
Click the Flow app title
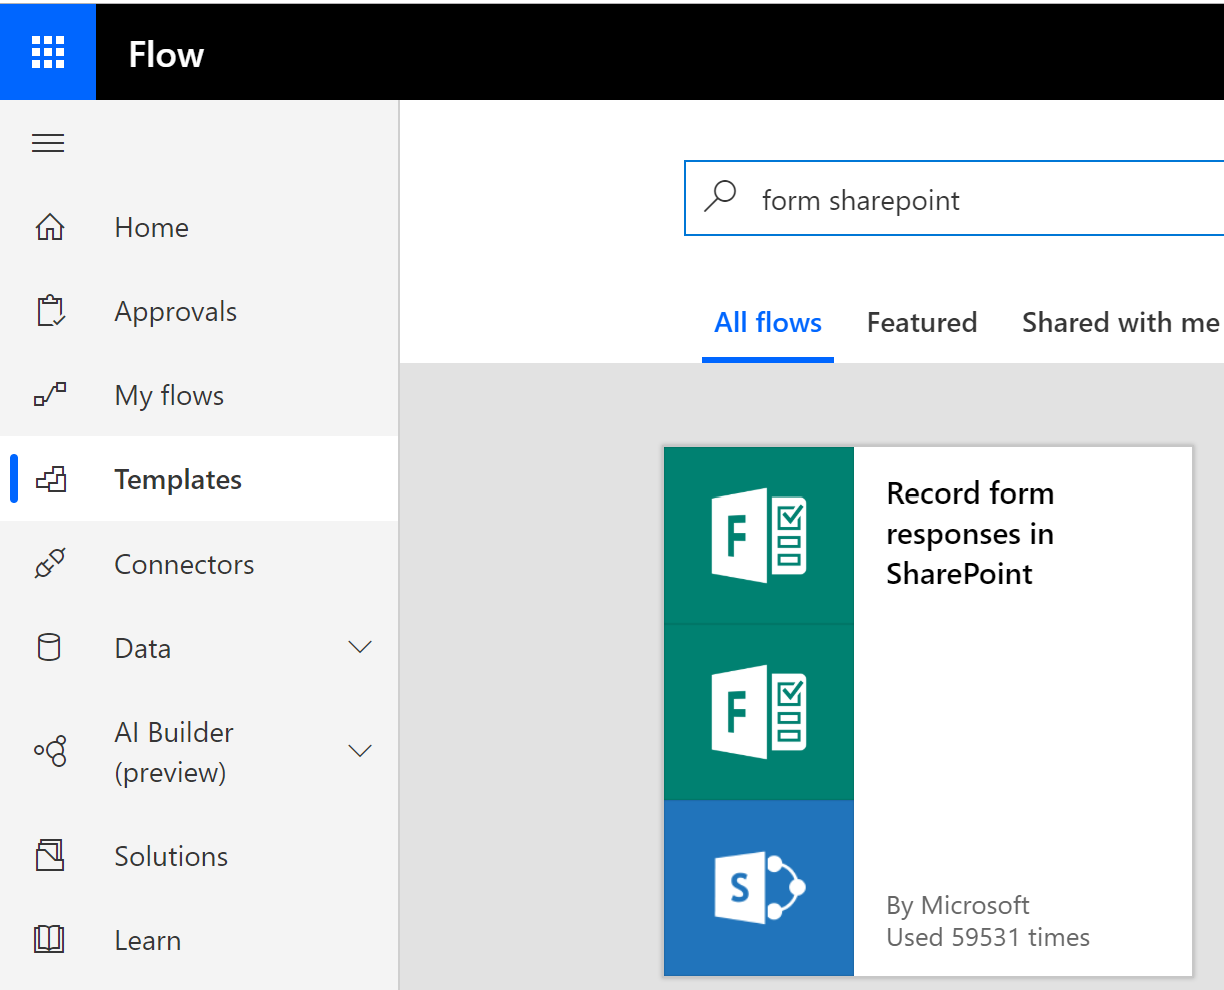166,54
